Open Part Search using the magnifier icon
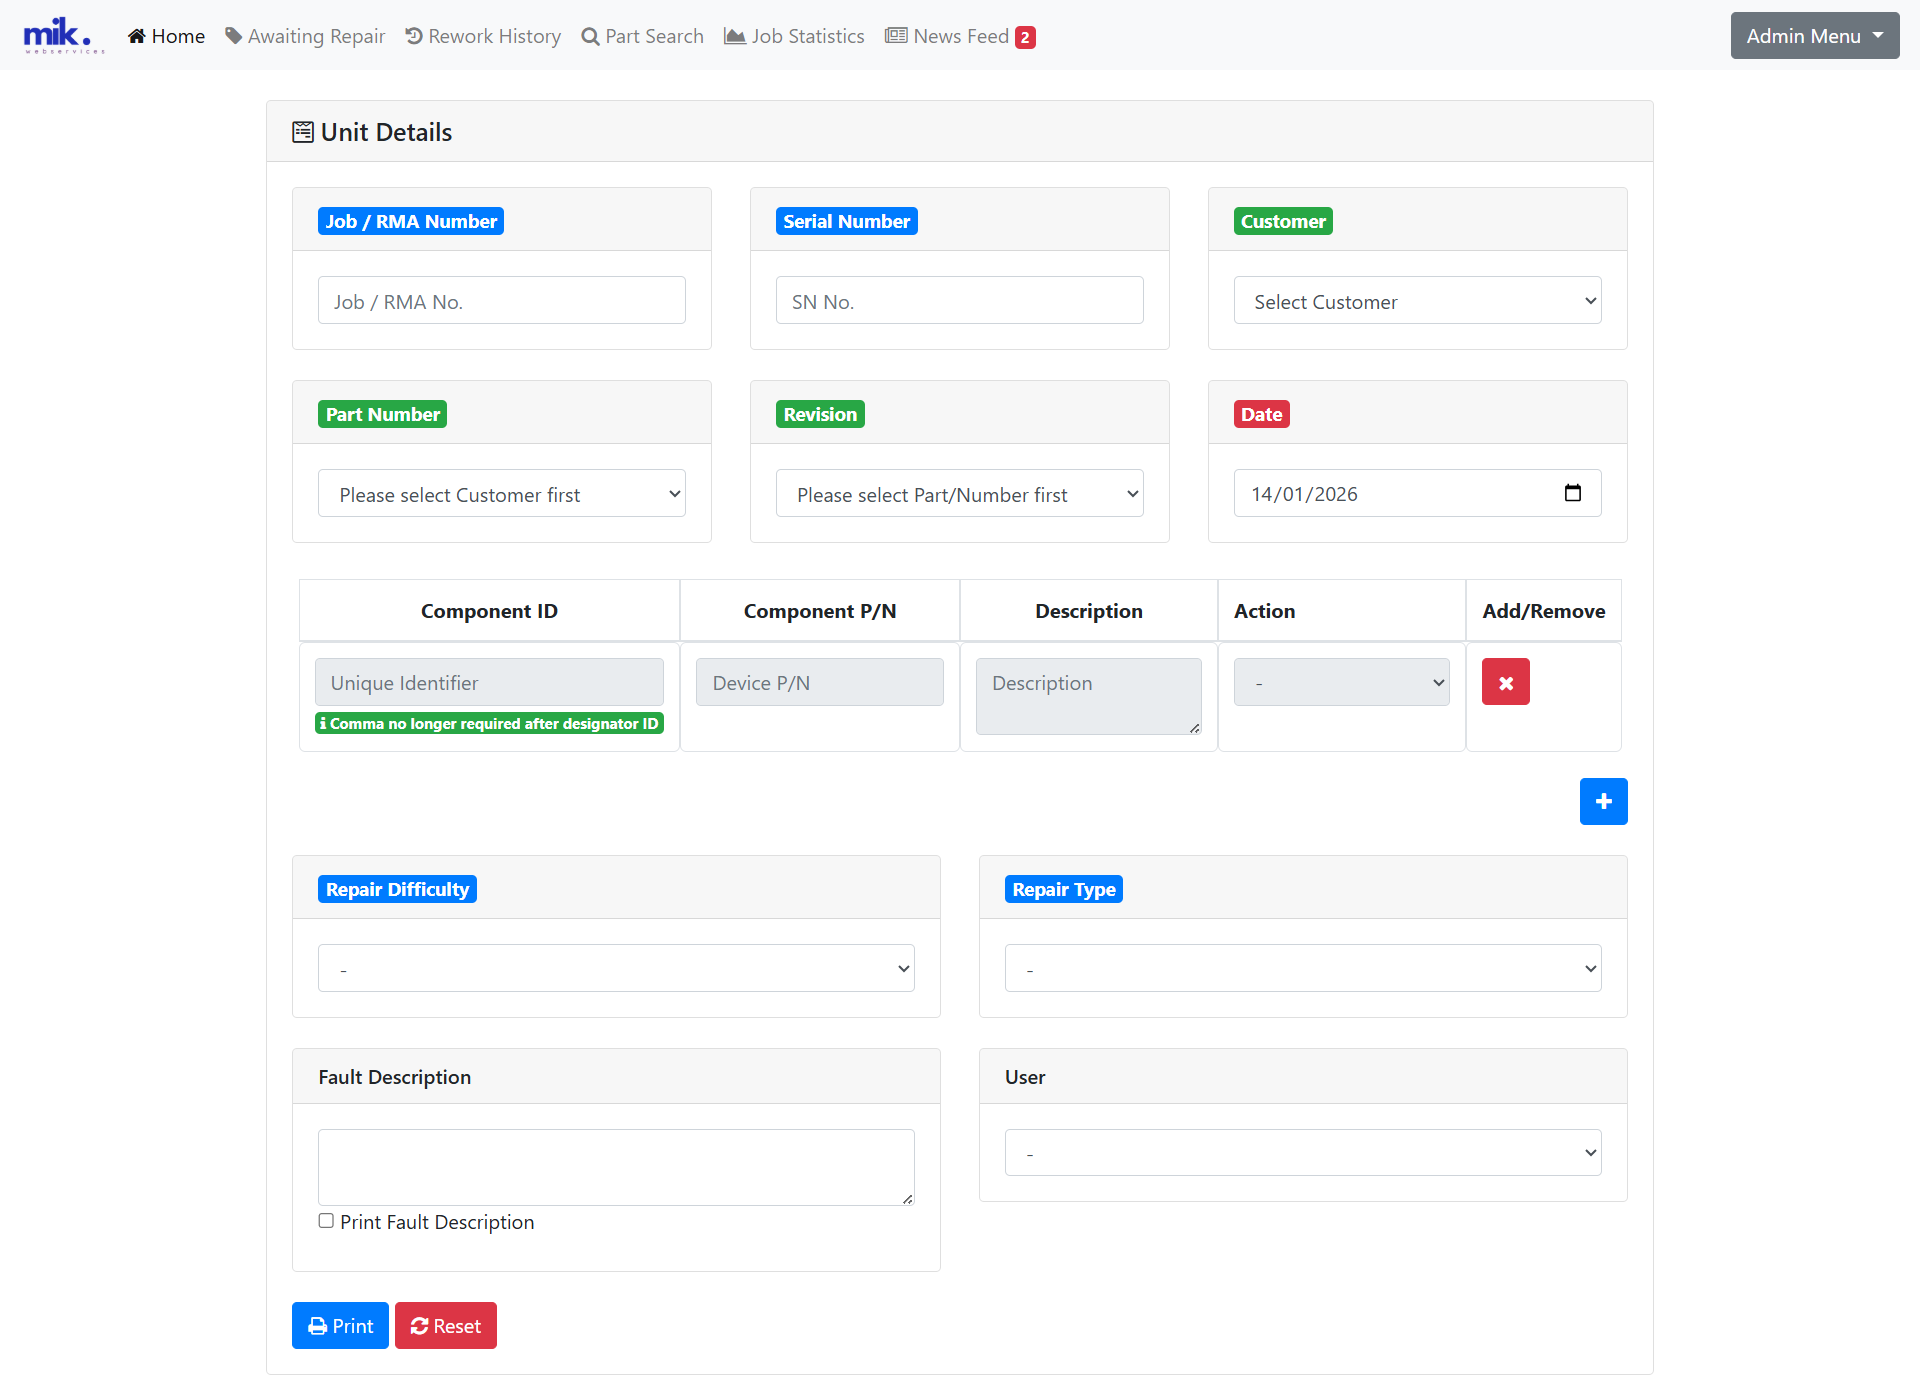This screenshot has height=1375, width=1920. (591, 36)
